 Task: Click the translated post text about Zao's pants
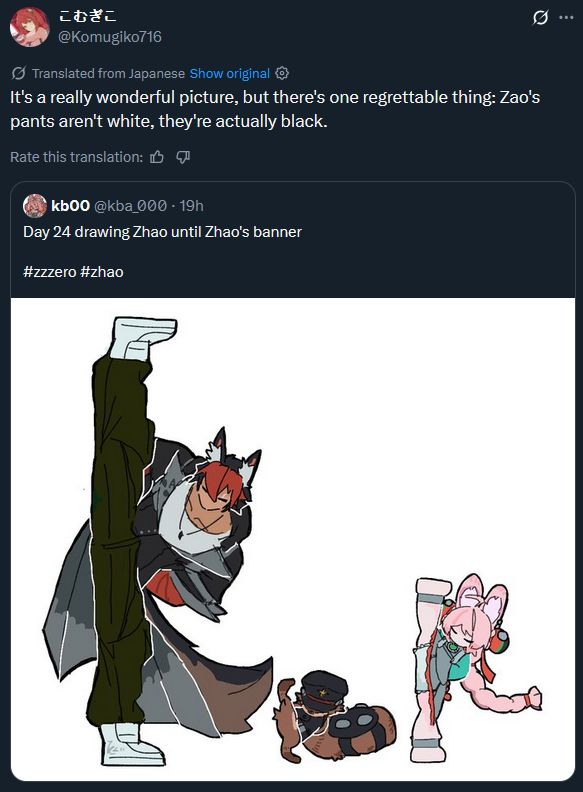(275, 109)
